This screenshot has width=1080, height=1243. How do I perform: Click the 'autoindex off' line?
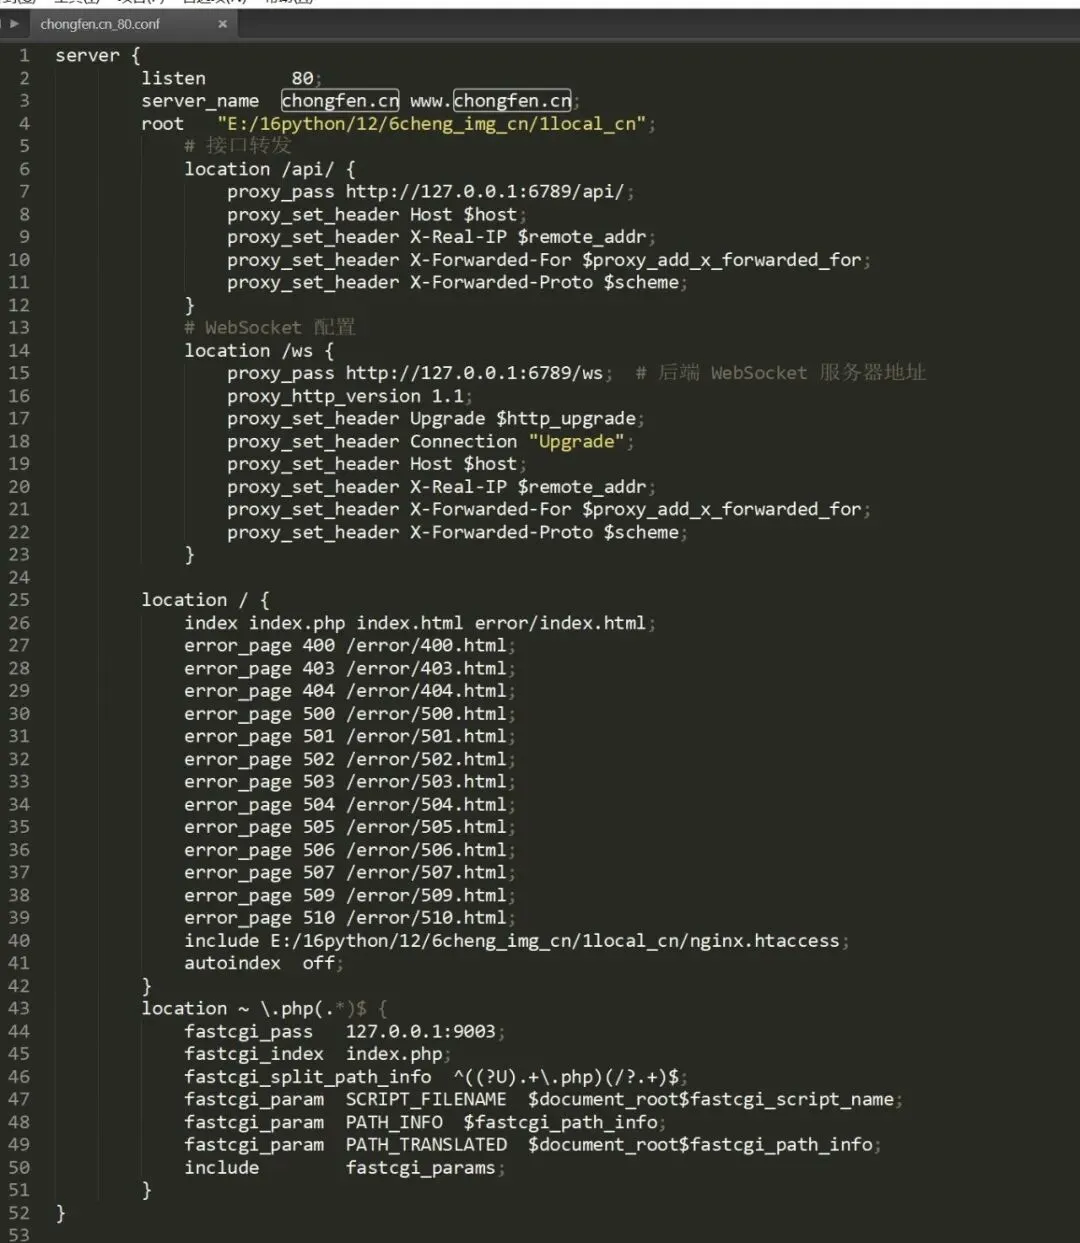262,963
